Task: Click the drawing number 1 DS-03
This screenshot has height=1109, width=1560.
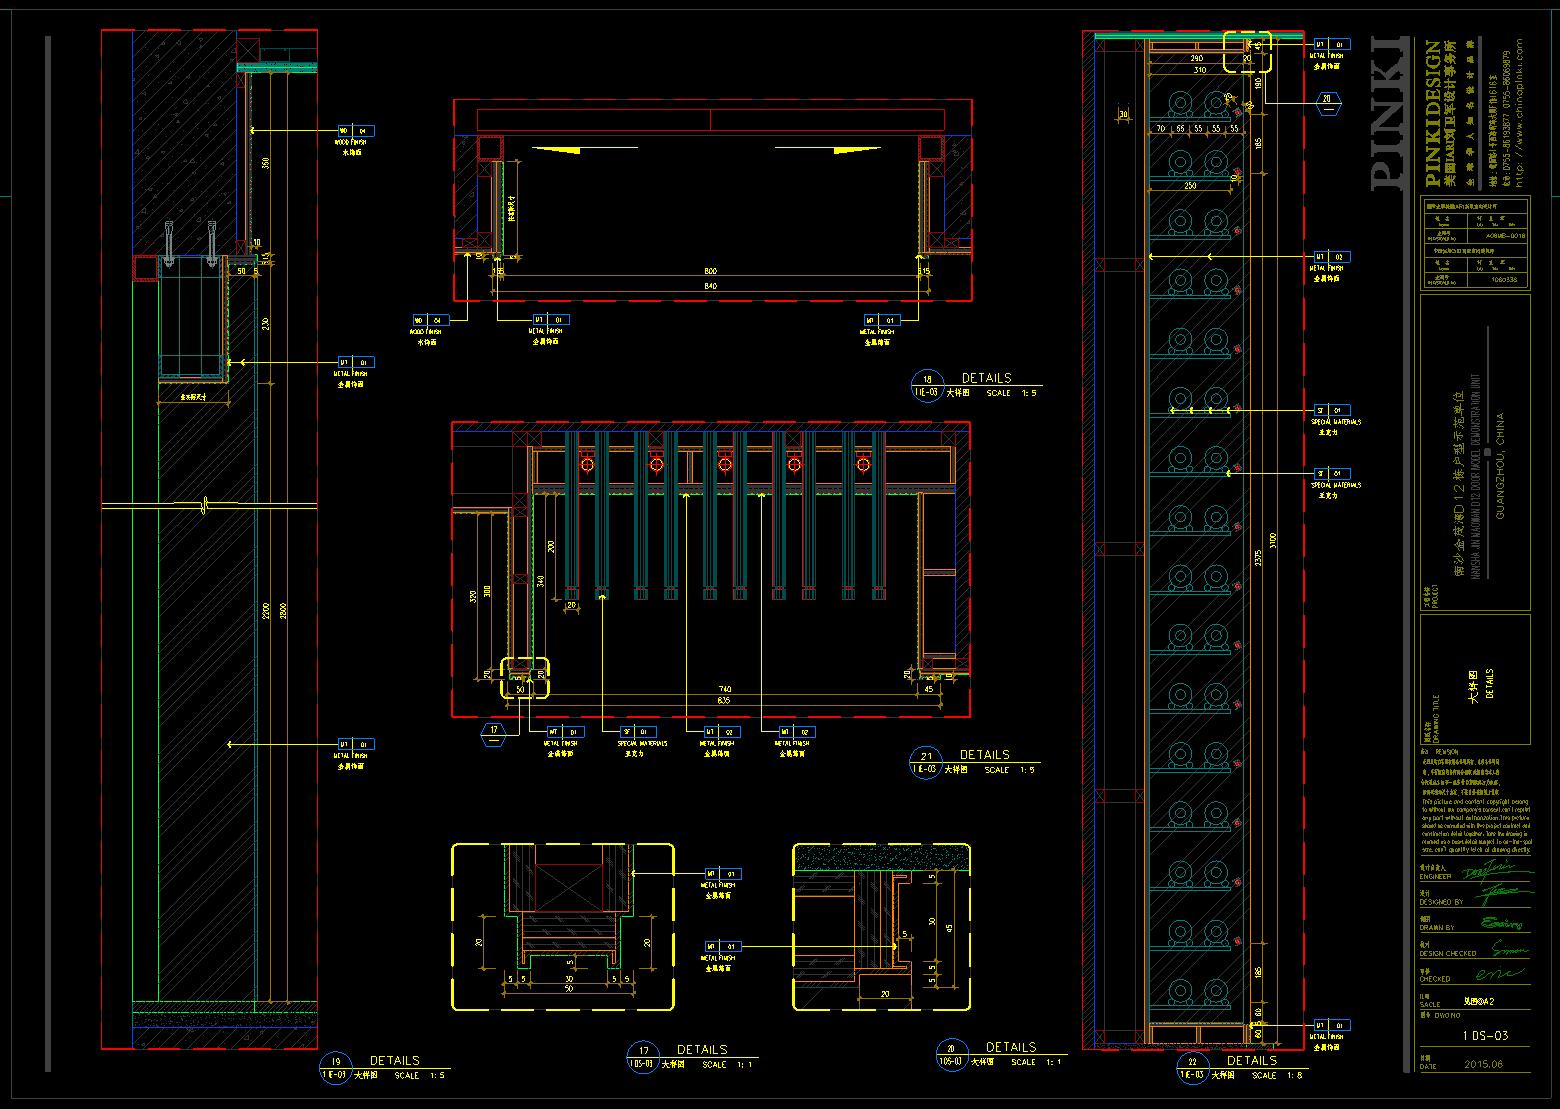Action: pos(1485,1036)
